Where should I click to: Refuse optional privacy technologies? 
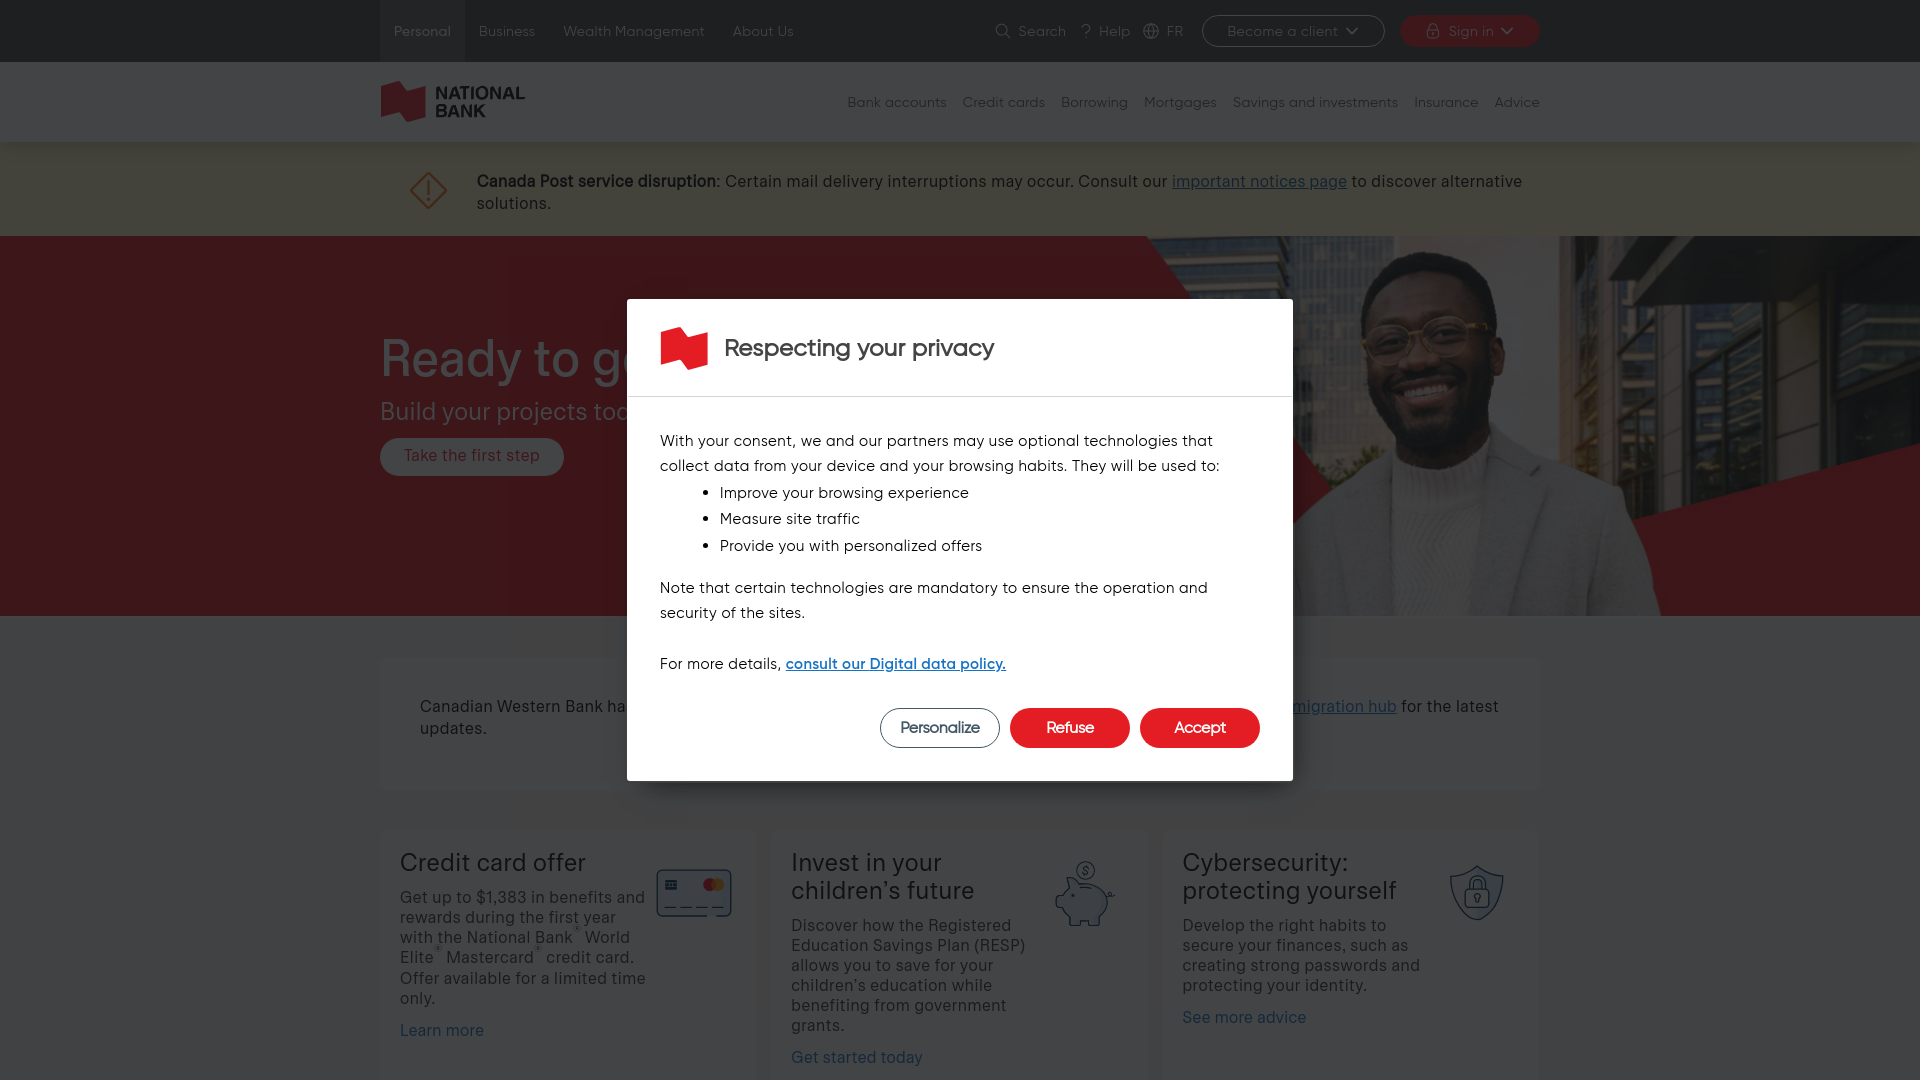(x=1070, y=728)
